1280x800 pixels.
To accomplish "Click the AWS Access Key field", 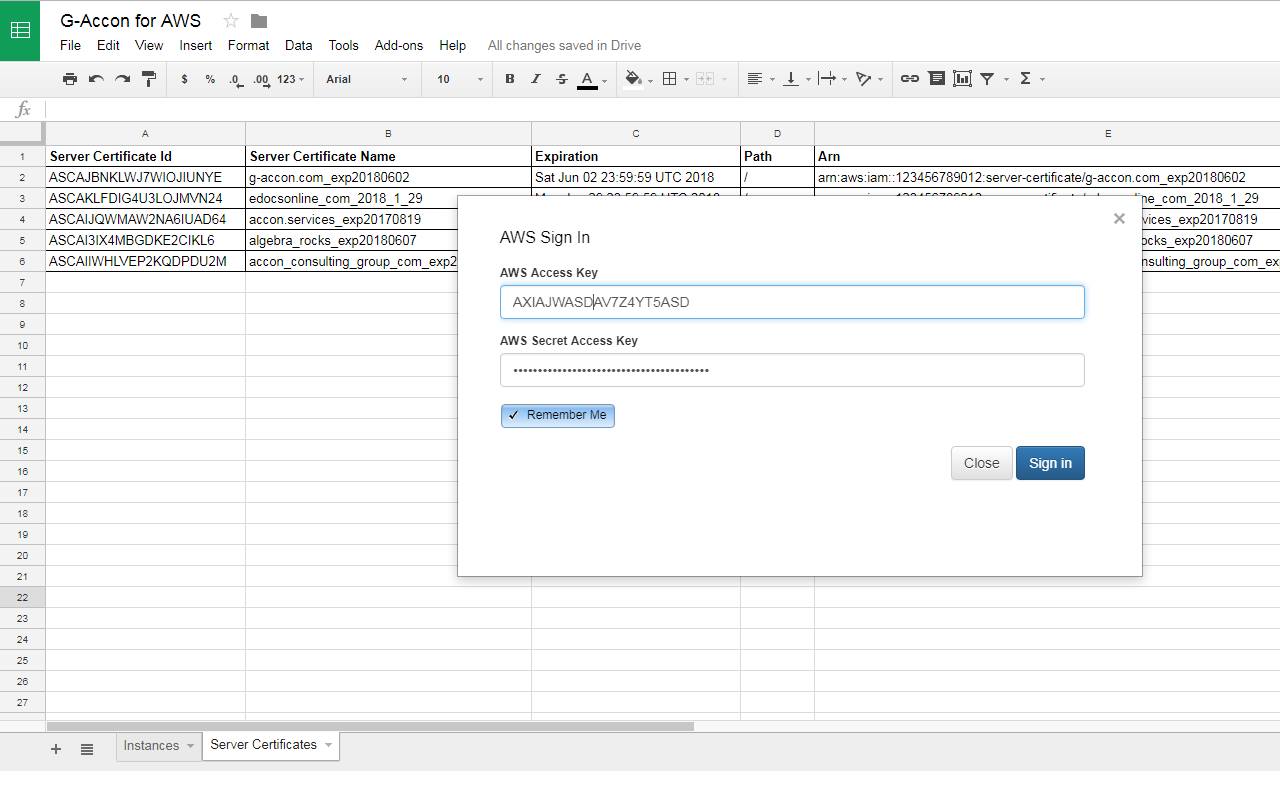I will pyautogui.click(x=792, y=302).
